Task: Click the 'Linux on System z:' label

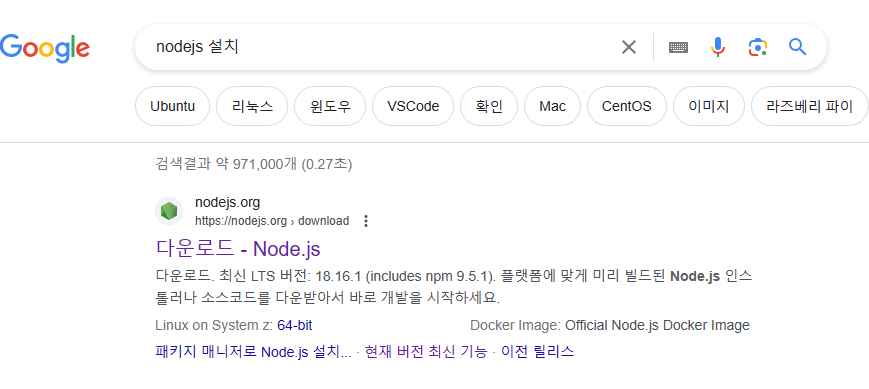Action: [214, 325]
